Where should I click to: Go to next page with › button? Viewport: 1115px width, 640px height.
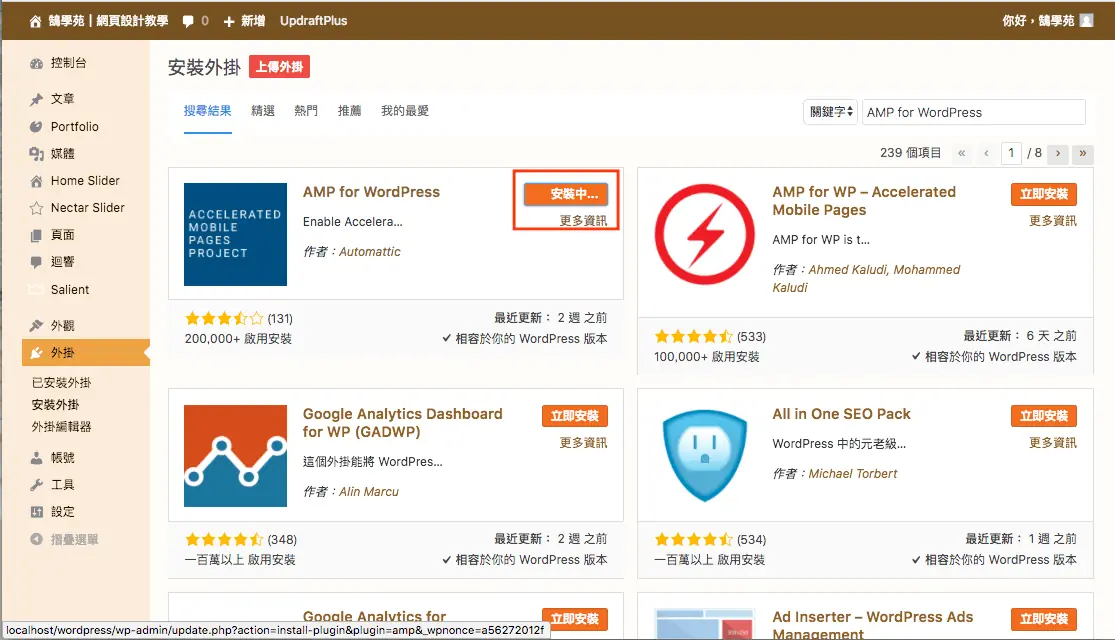click(x=1058, y=153)
